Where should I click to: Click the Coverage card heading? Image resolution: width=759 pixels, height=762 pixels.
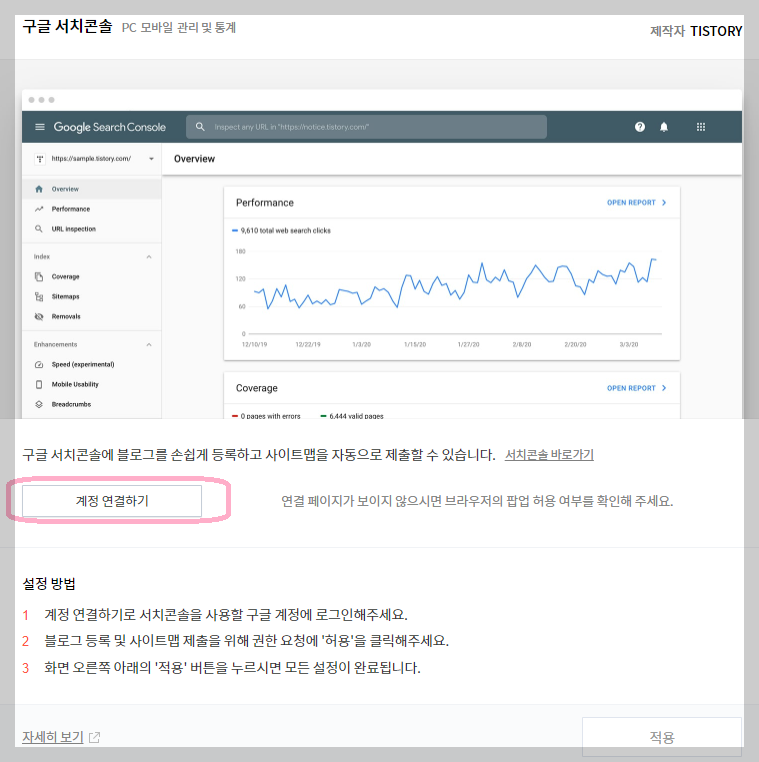click(257, 388)
